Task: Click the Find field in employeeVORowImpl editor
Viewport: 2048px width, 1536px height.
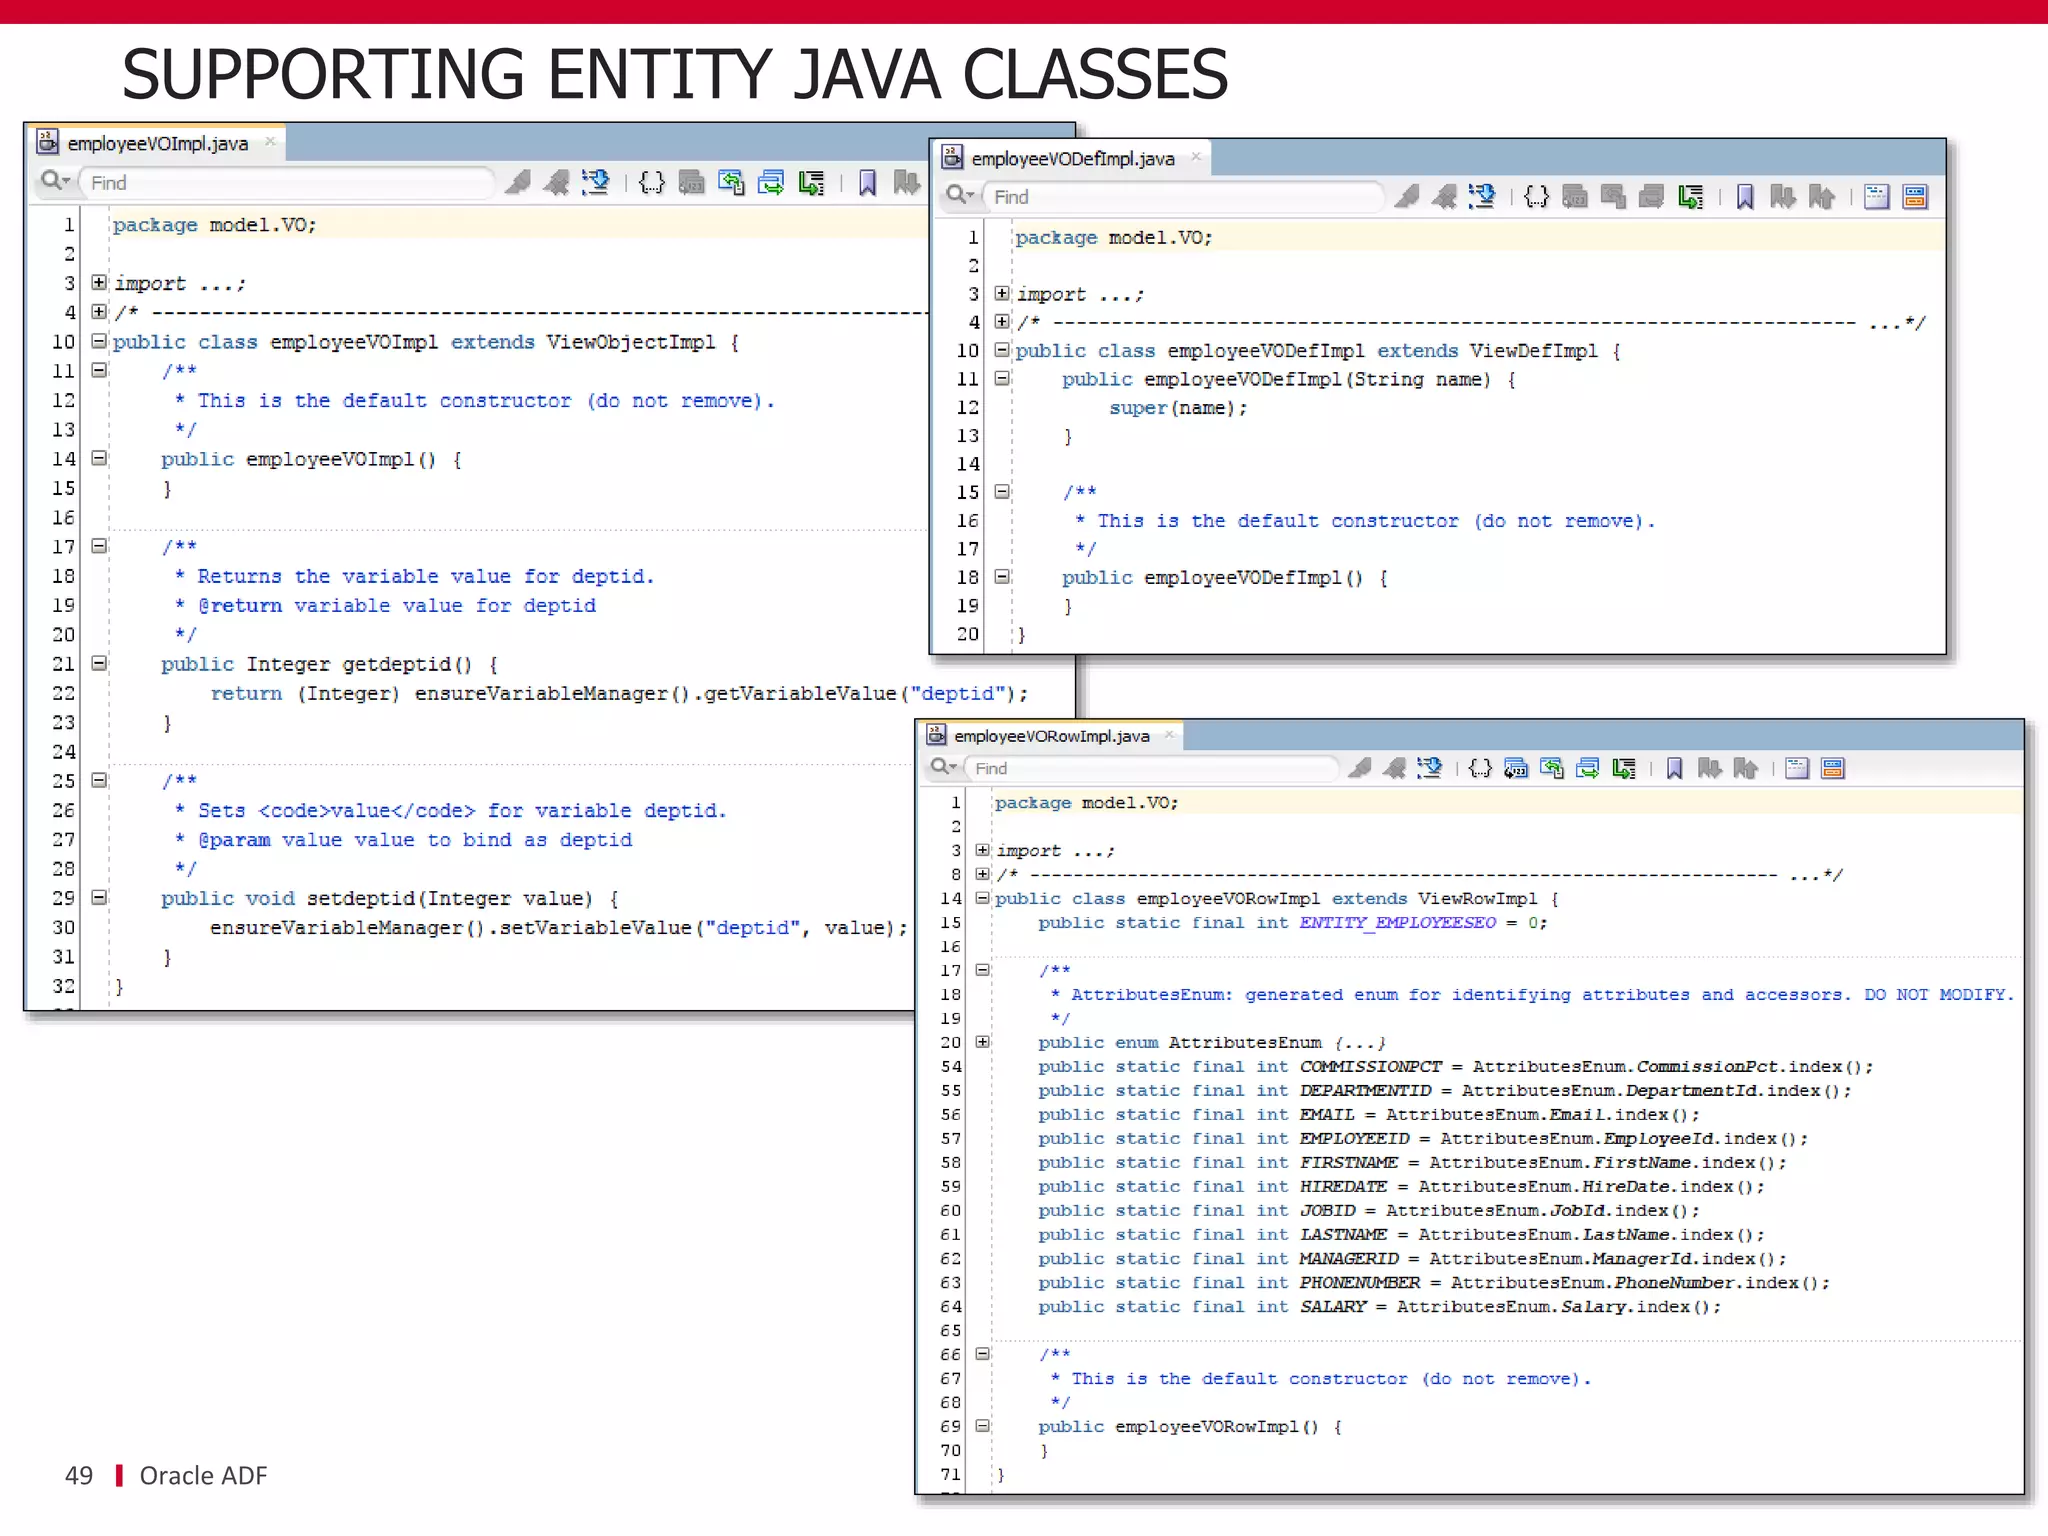Action: pos(1153,768)
